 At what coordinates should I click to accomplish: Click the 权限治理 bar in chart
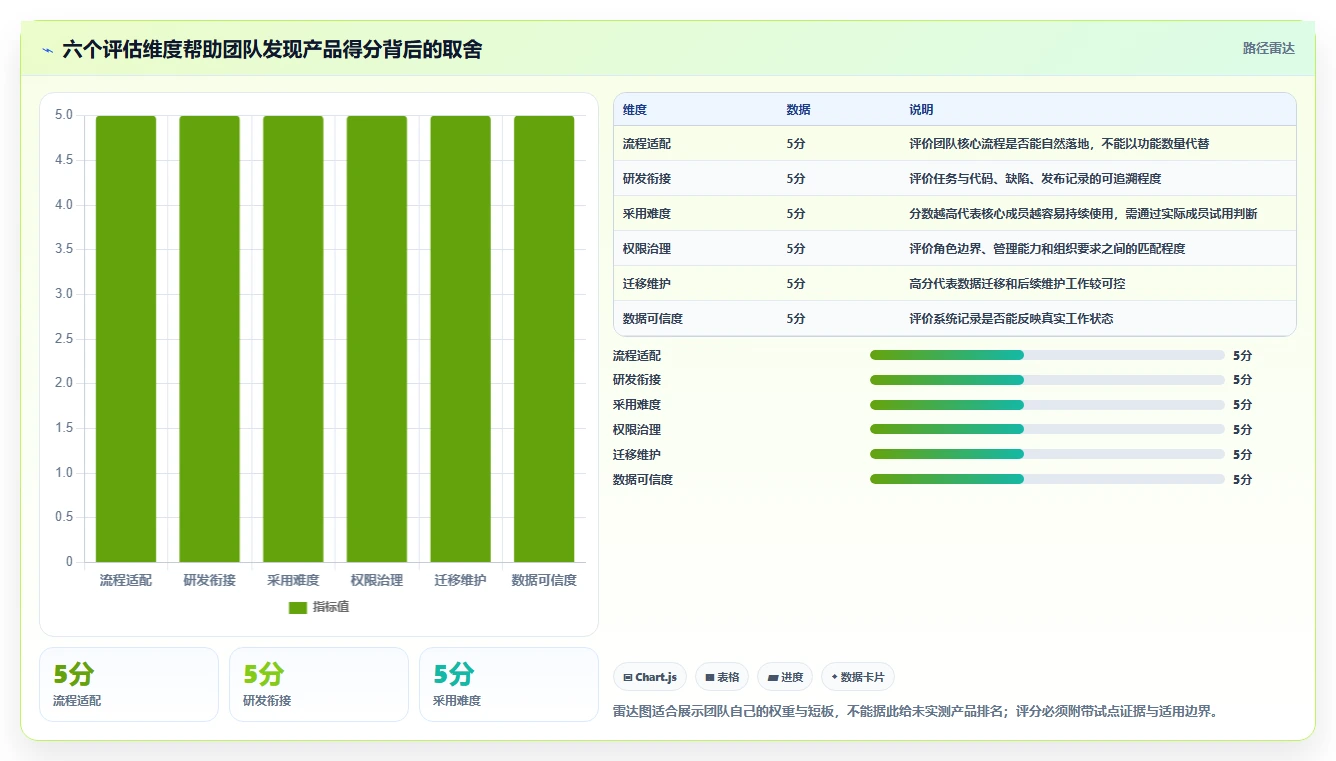tap(377, 339)
